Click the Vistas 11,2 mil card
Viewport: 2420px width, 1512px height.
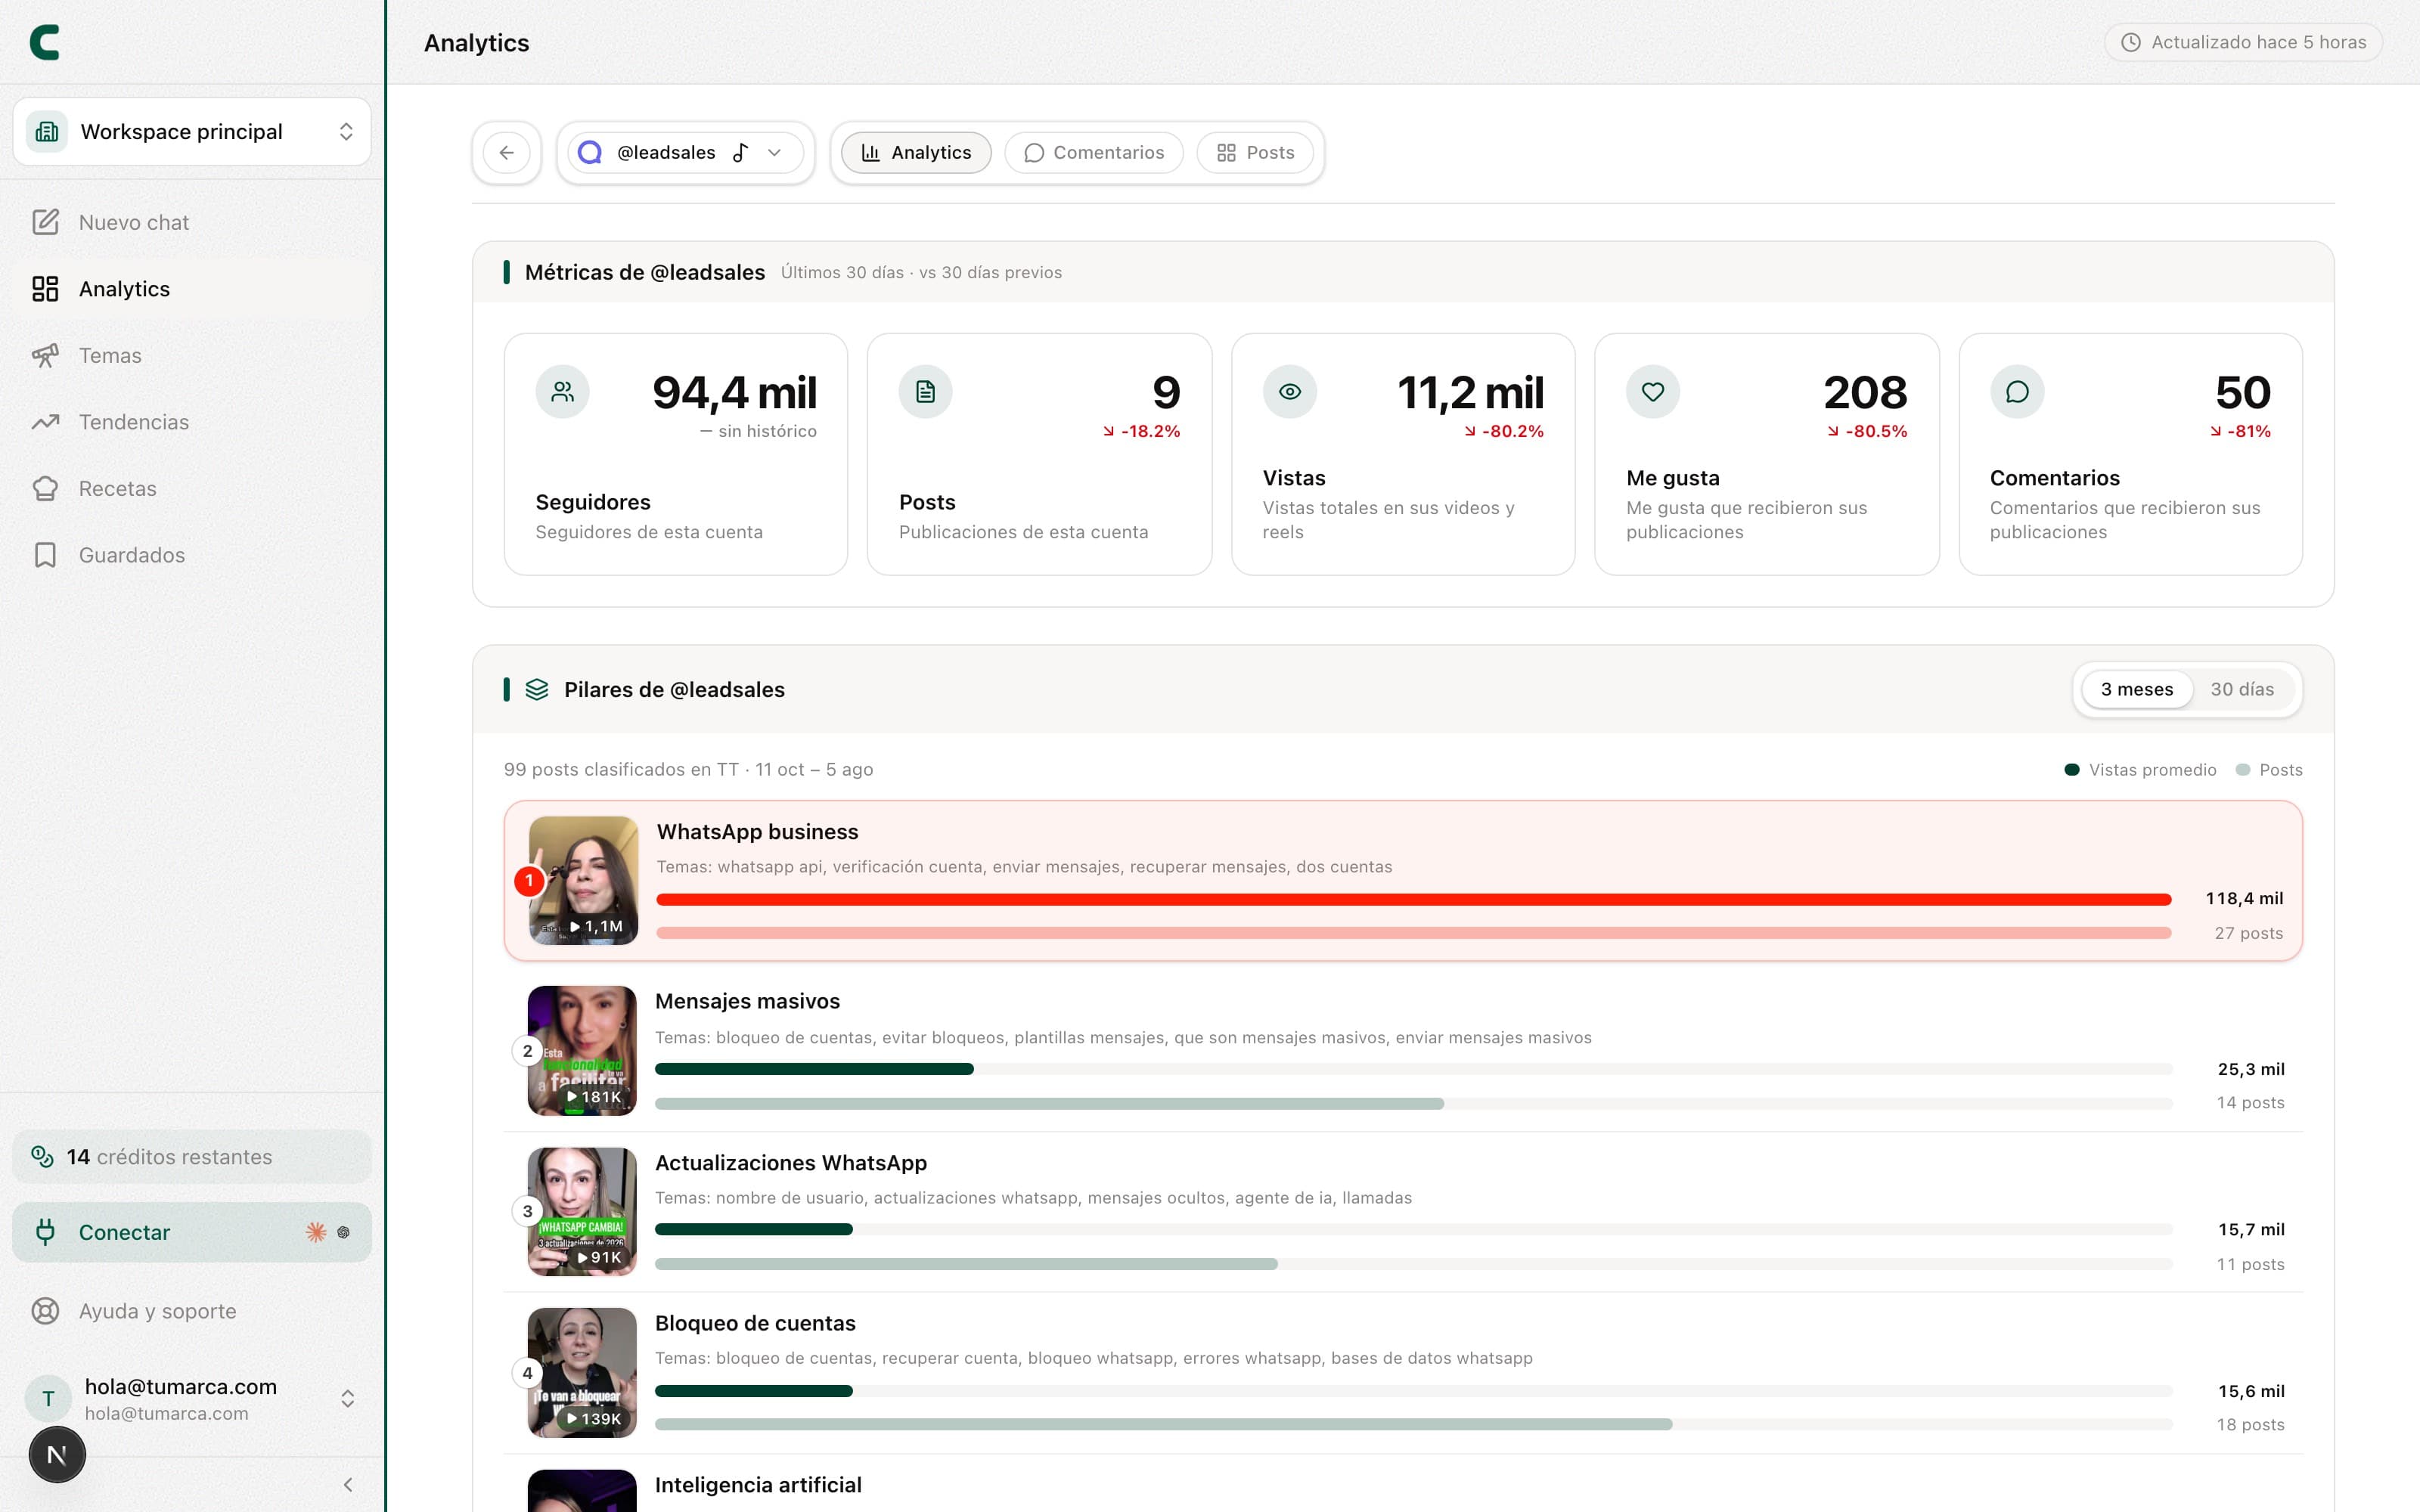[1403, 454]
